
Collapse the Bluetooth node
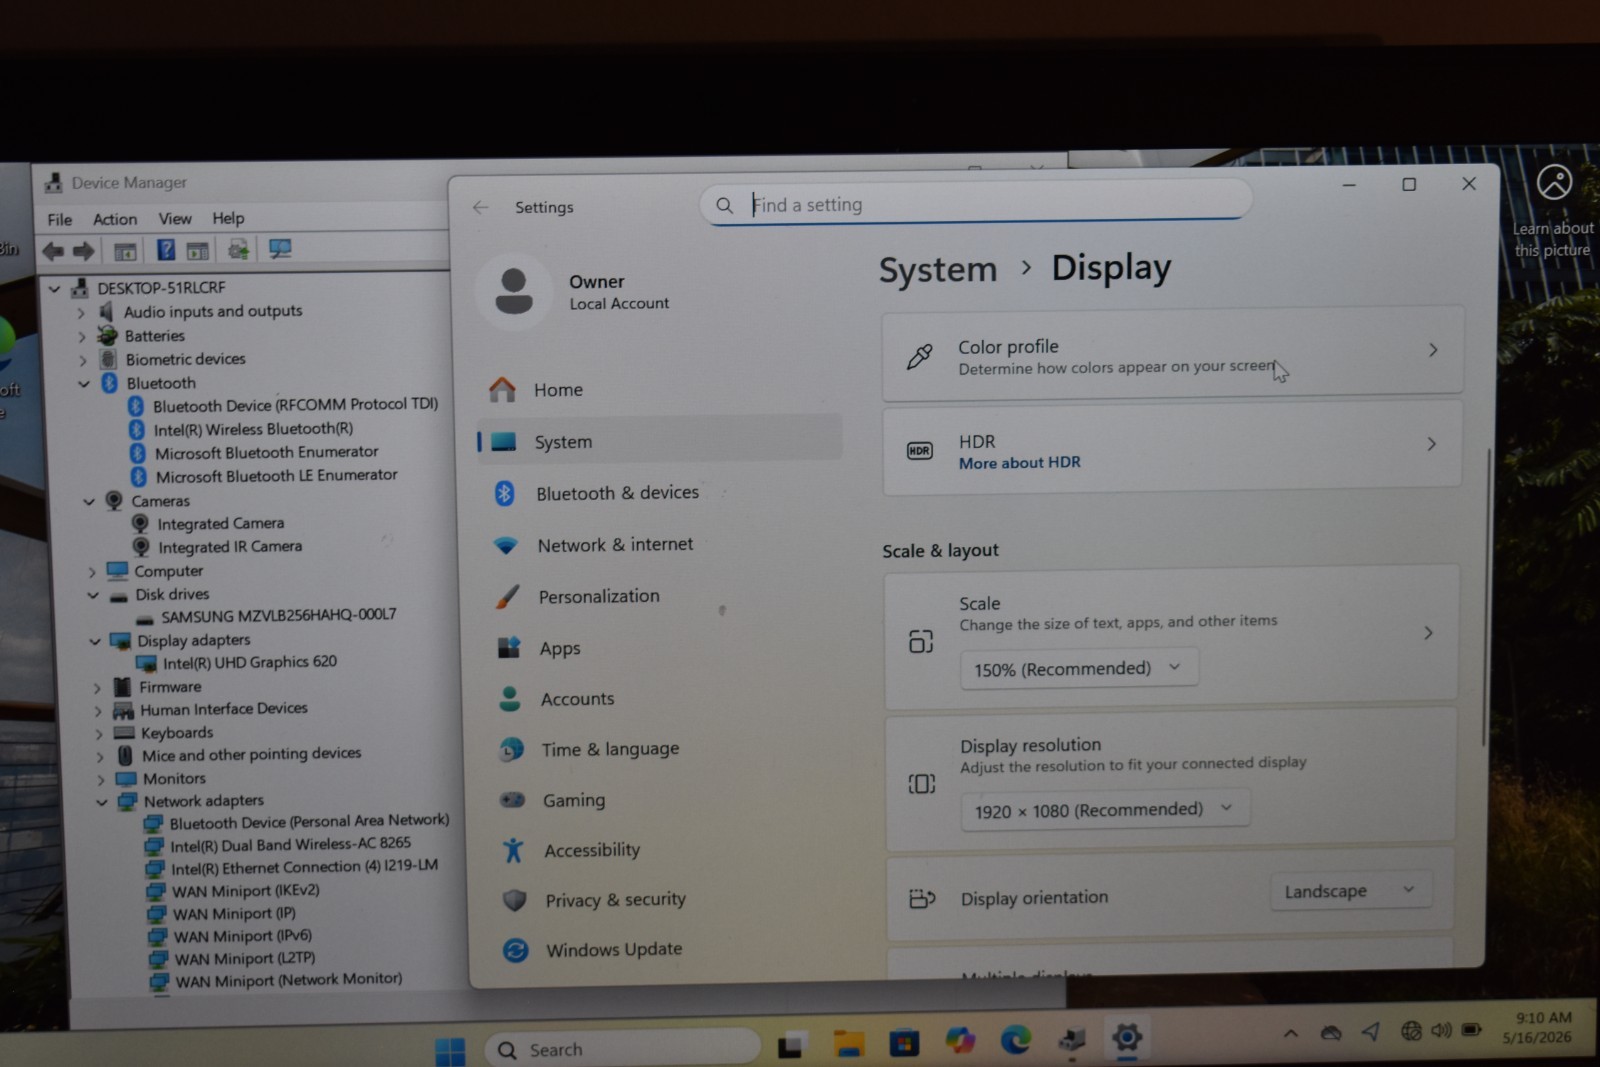click(x=84, y=384)
